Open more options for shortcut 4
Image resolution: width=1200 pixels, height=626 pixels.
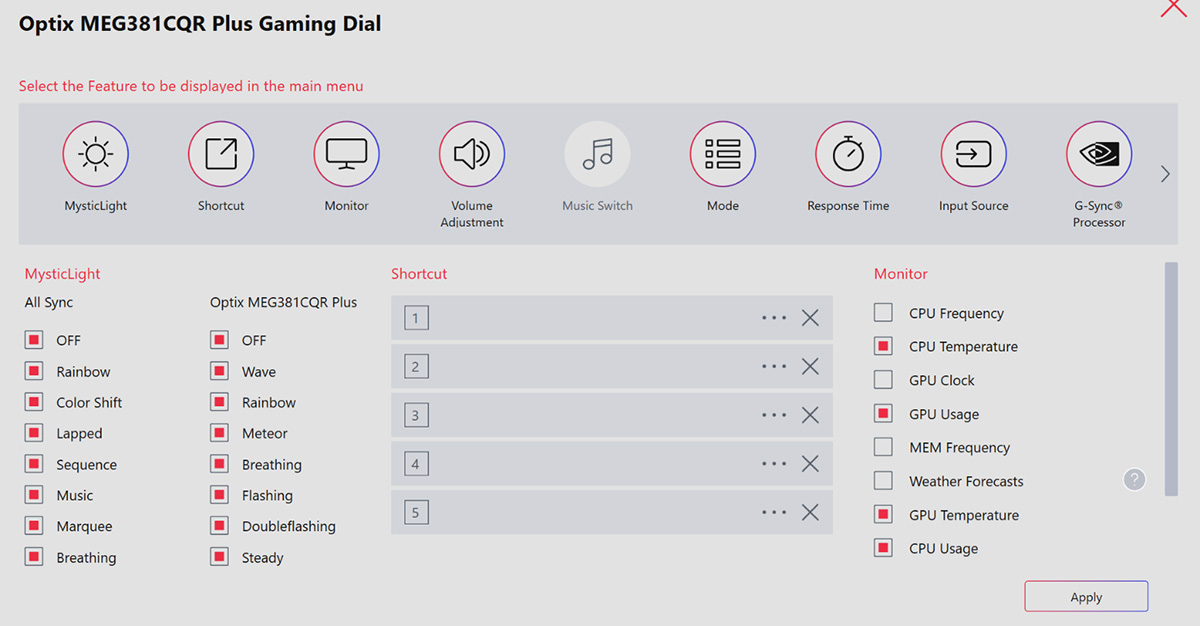774,464
